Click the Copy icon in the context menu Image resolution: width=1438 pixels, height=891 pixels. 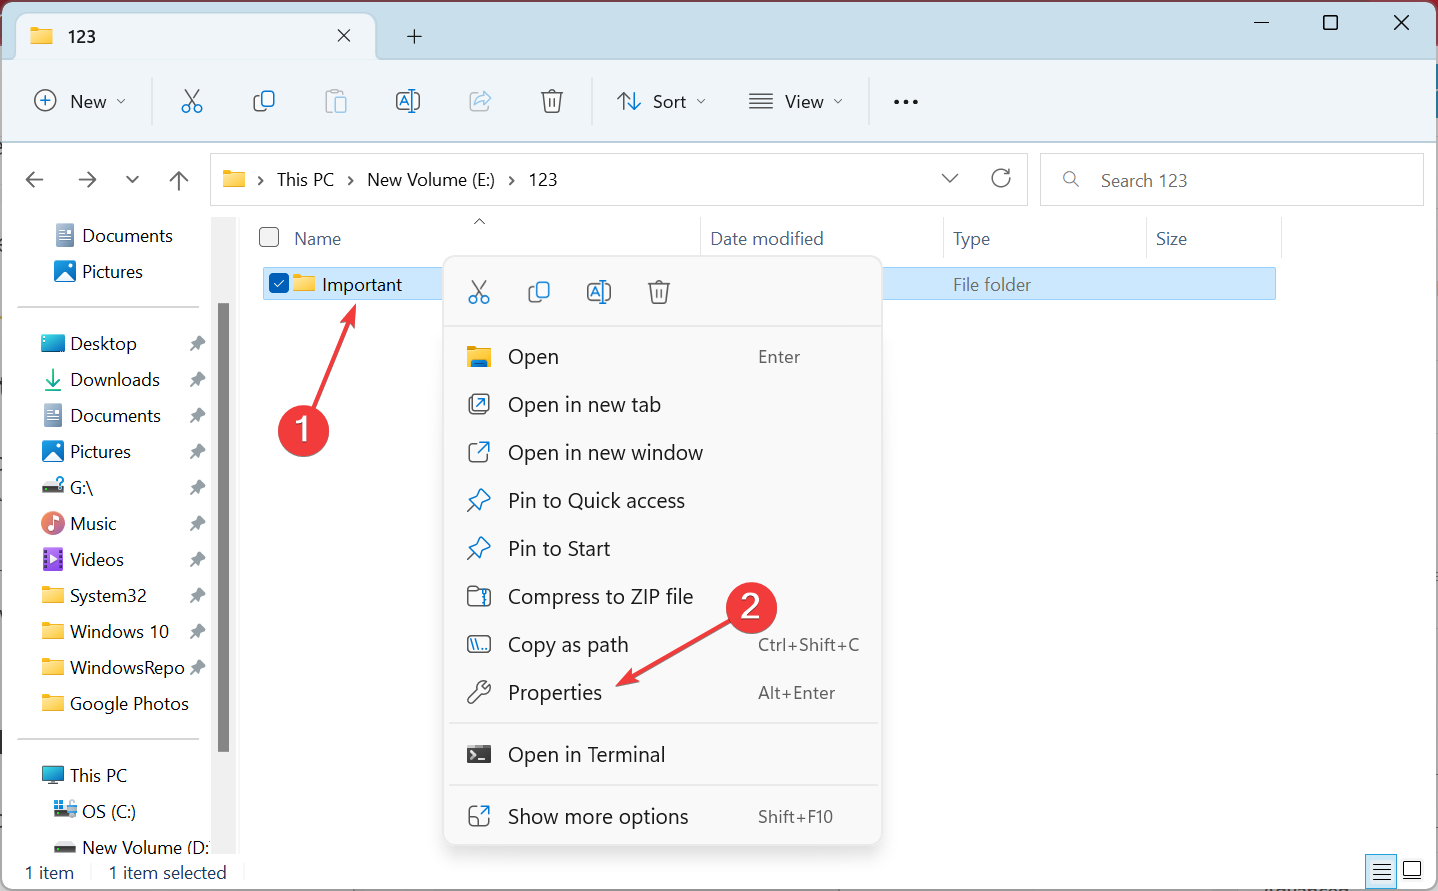coord(539,292)
